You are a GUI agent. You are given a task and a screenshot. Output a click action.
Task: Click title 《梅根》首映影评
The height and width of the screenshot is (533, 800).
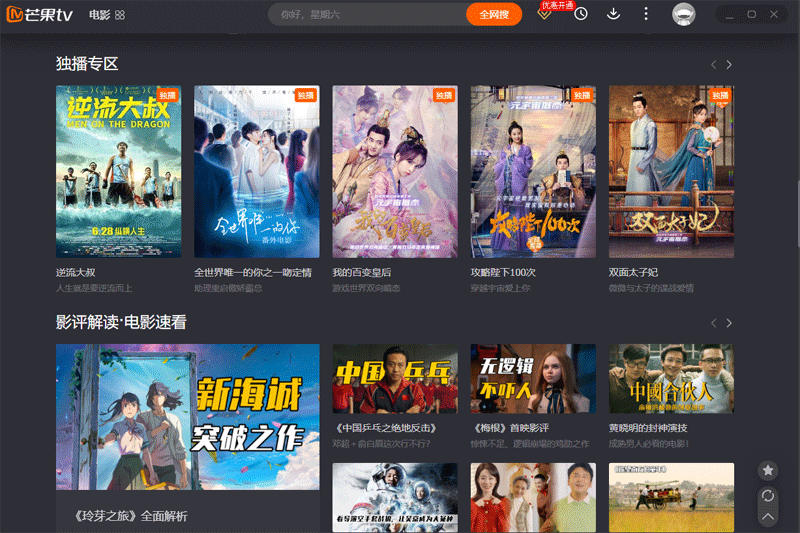pyautogui.click(x=510, y=428)
